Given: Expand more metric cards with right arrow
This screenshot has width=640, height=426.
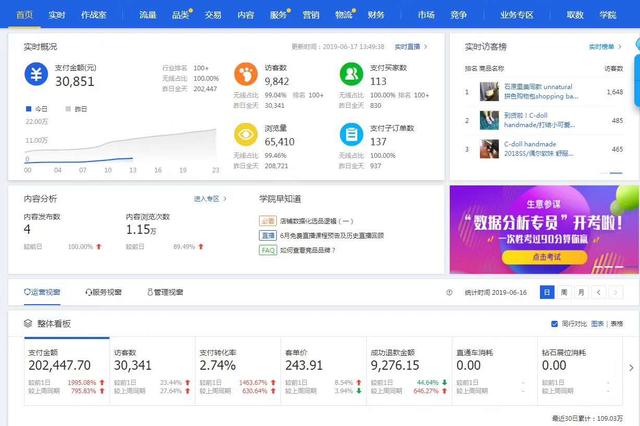Looking at the screenshot, I should [x=631, y=368].
